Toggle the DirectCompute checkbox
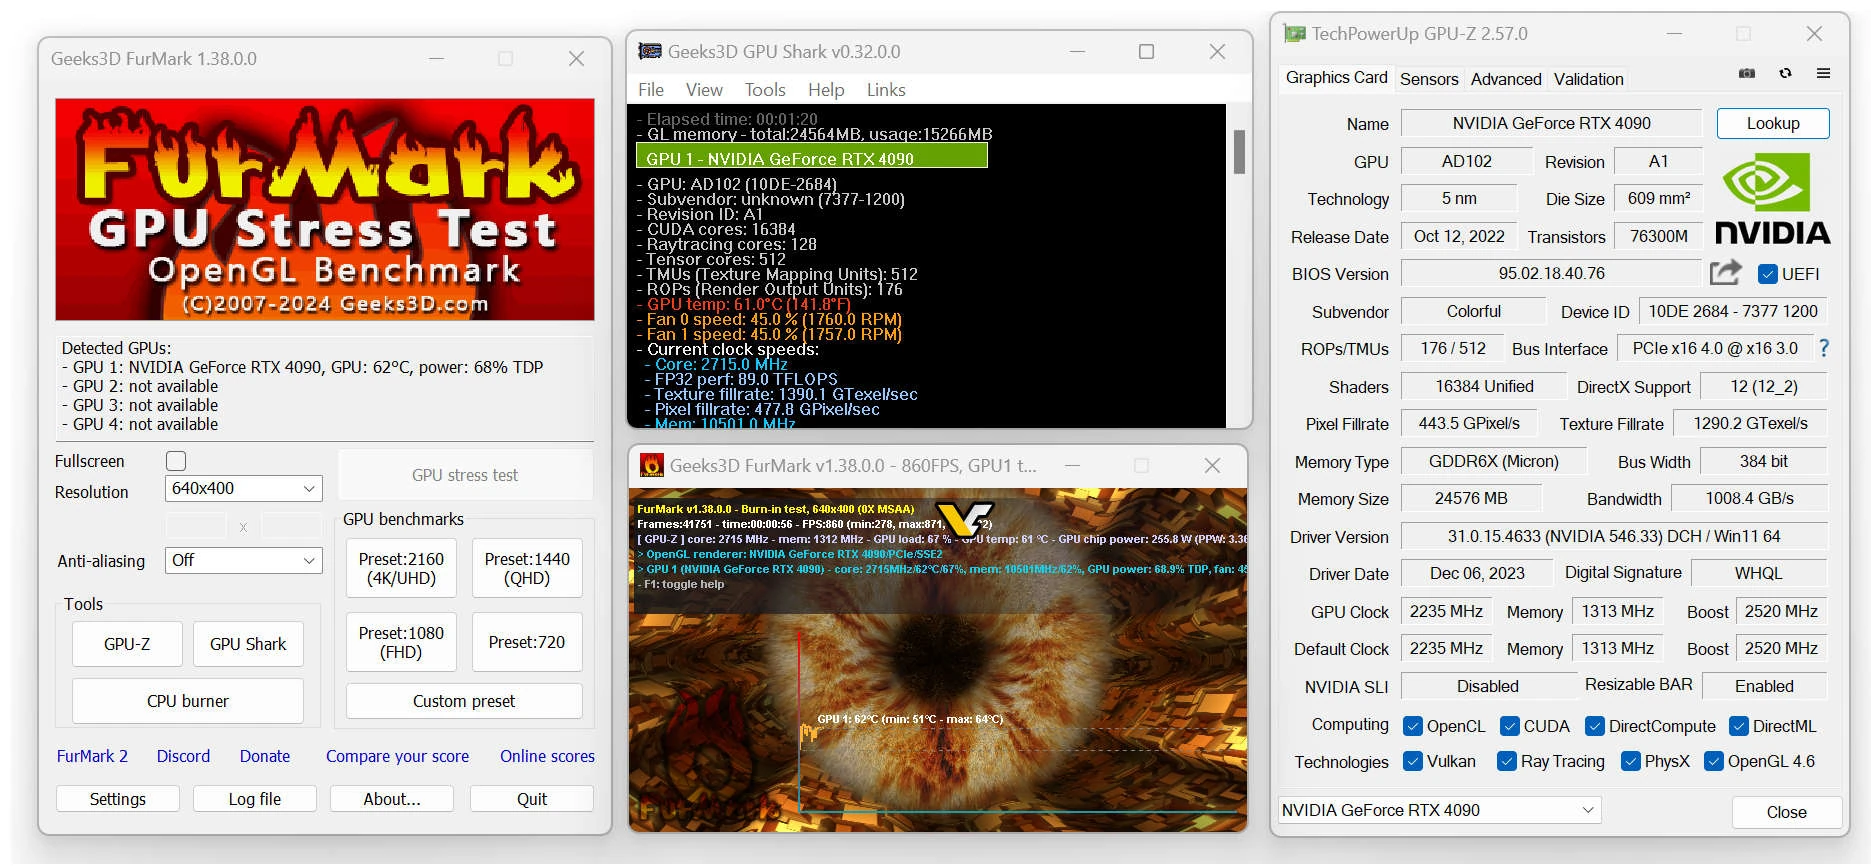 coord(1594,726)
